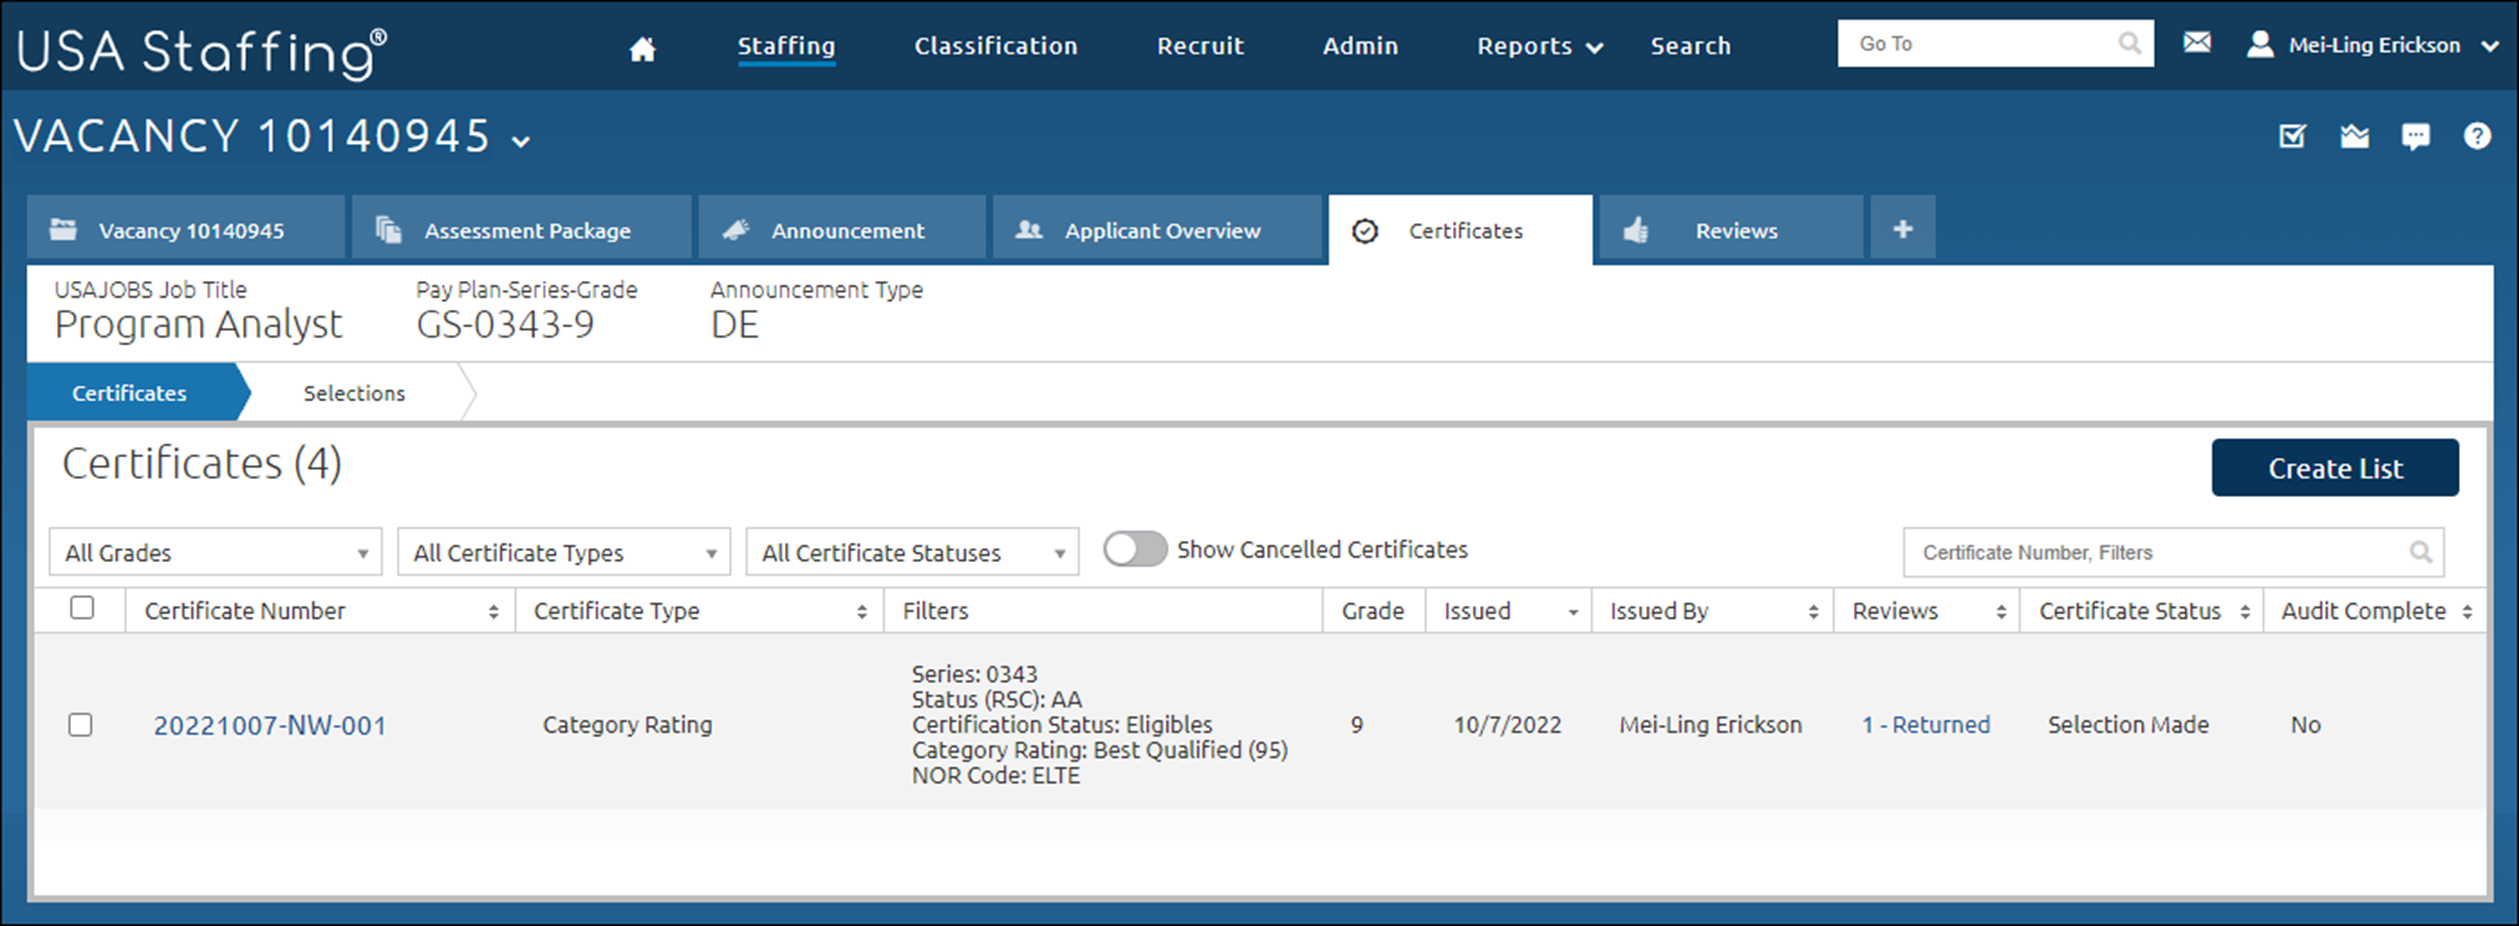The image size is (2519, 926).
Task: Expand the All Grades dropdown
Action: click(215, 552)
